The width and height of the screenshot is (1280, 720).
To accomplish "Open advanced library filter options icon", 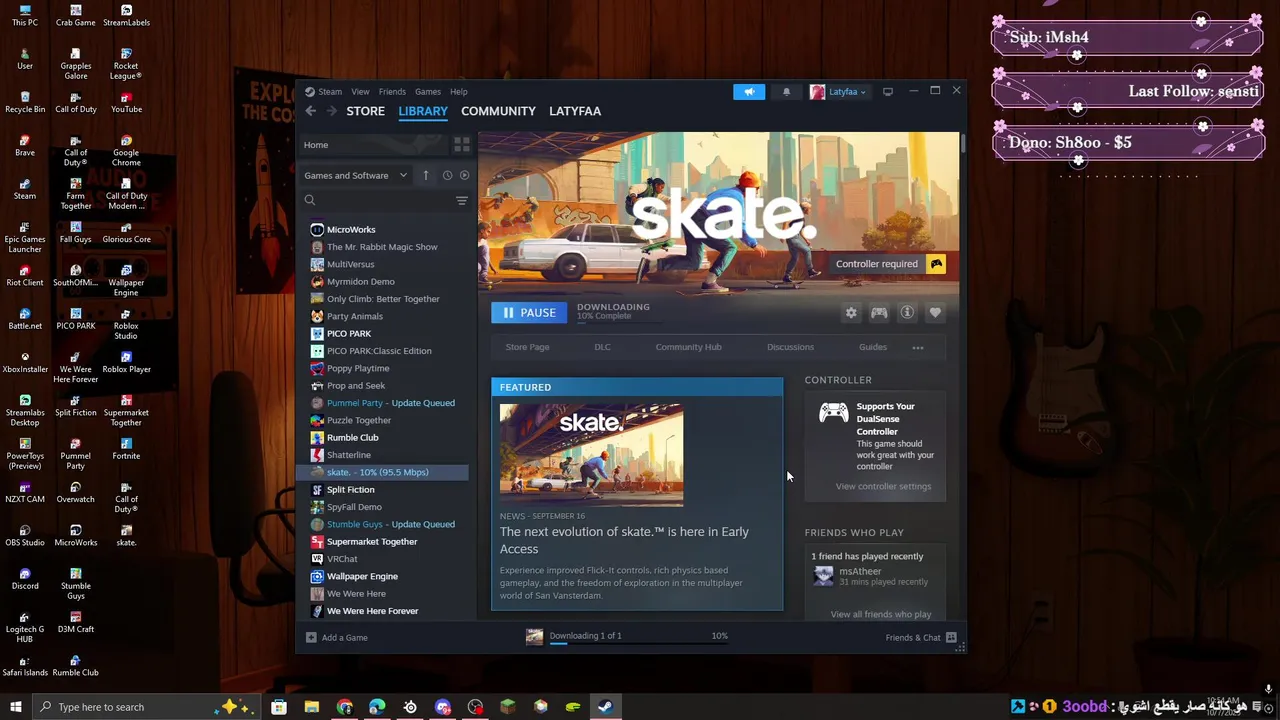I will (x=461, y=201).
